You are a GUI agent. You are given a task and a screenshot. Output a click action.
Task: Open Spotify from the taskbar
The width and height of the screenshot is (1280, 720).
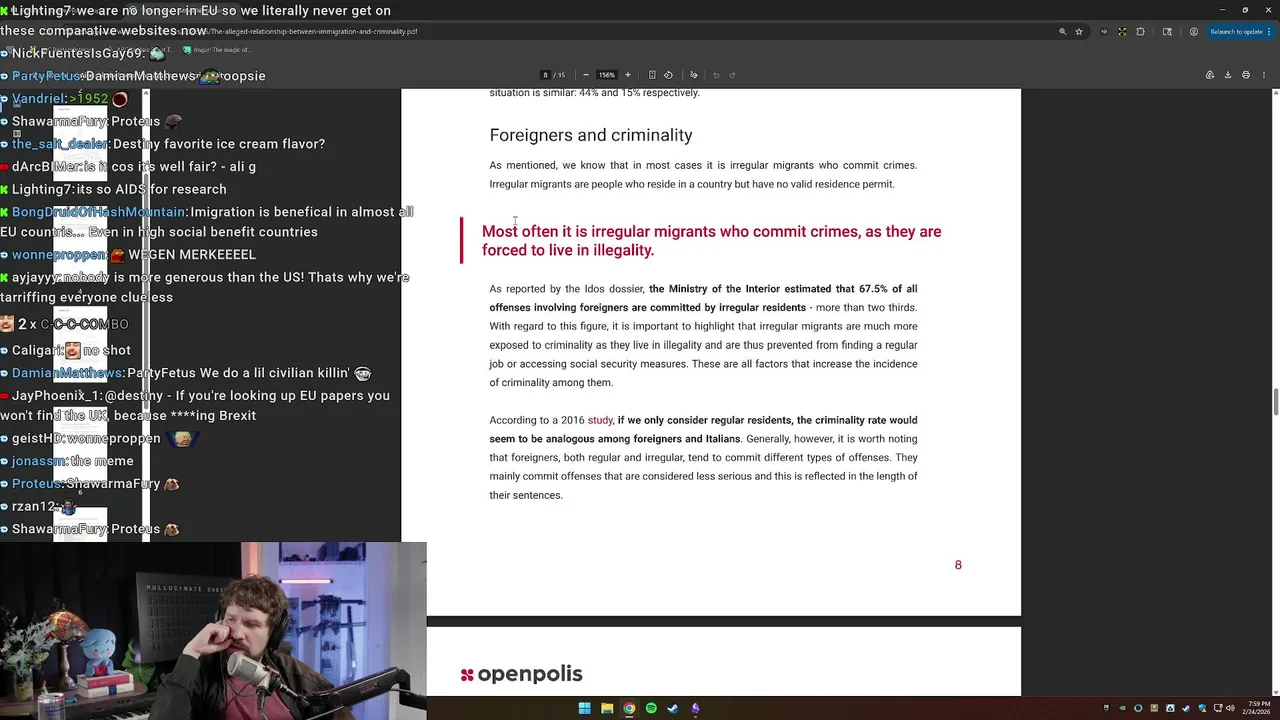(651, 708)
